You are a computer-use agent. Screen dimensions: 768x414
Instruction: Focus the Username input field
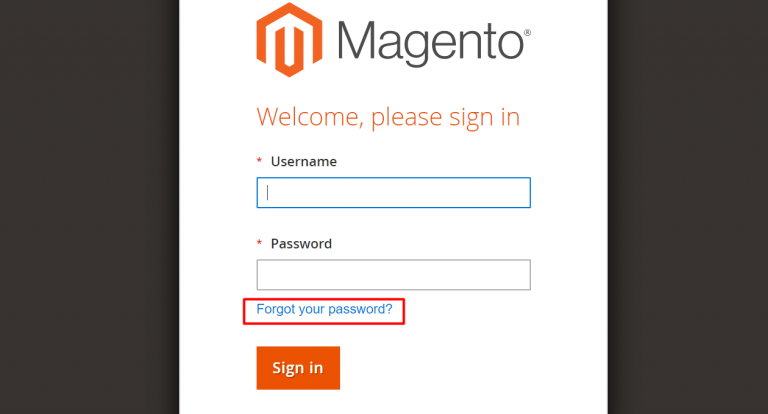[393, 193]
